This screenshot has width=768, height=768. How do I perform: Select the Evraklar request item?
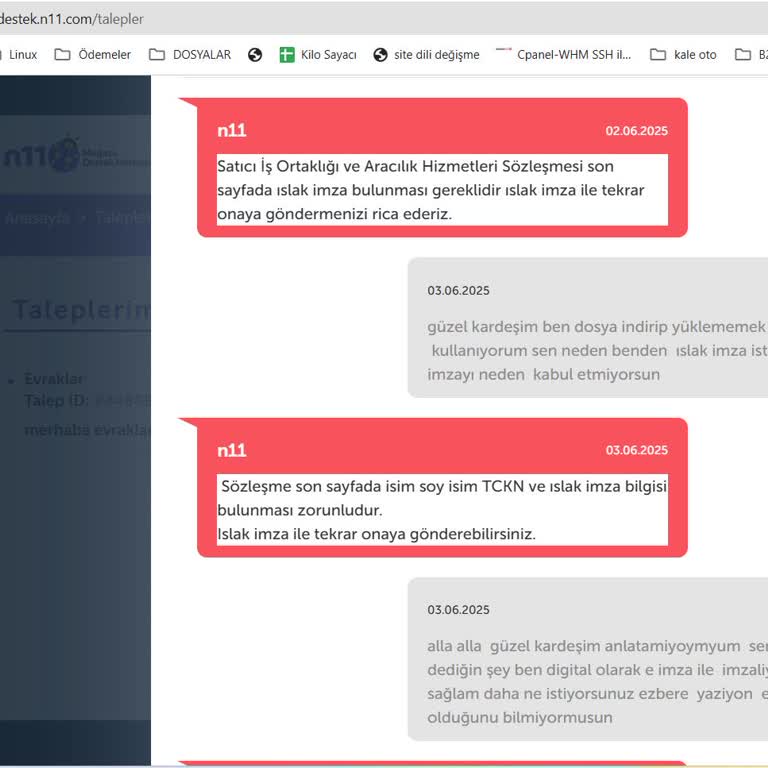(54, 379)
